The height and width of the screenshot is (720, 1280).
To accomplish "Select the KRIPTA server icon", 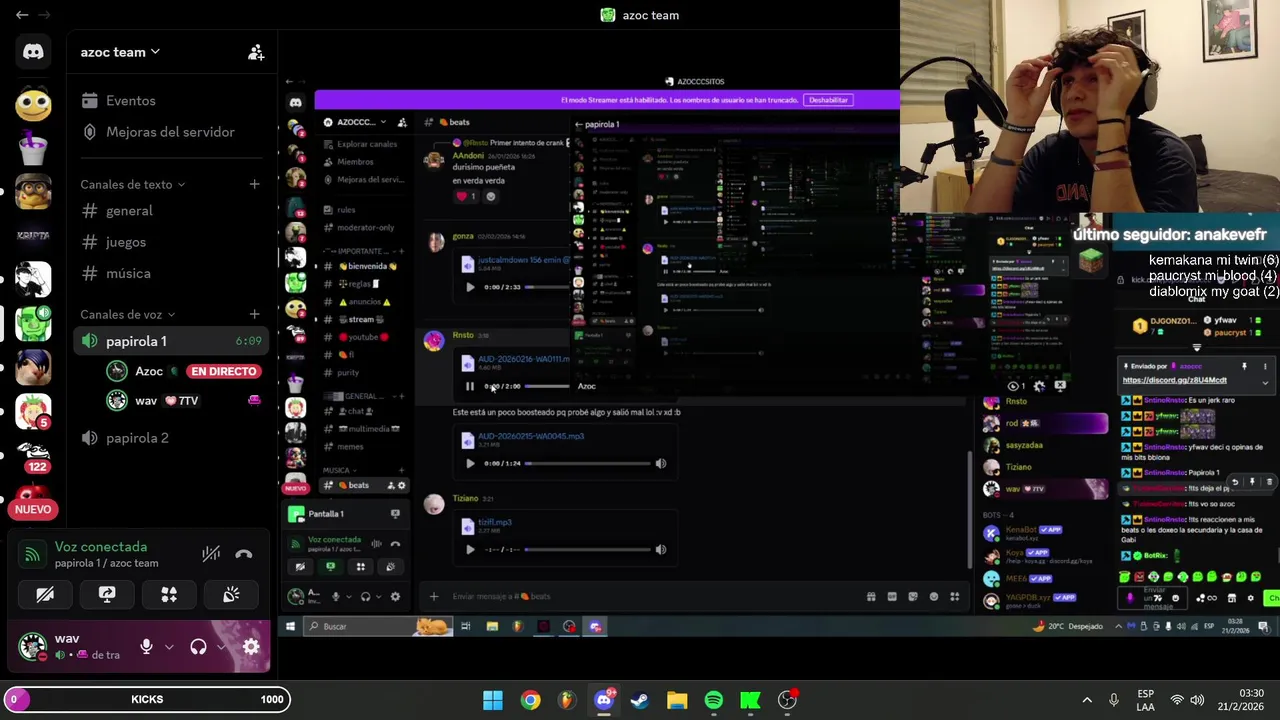I will pyautogui.click(x=33, y=236).
